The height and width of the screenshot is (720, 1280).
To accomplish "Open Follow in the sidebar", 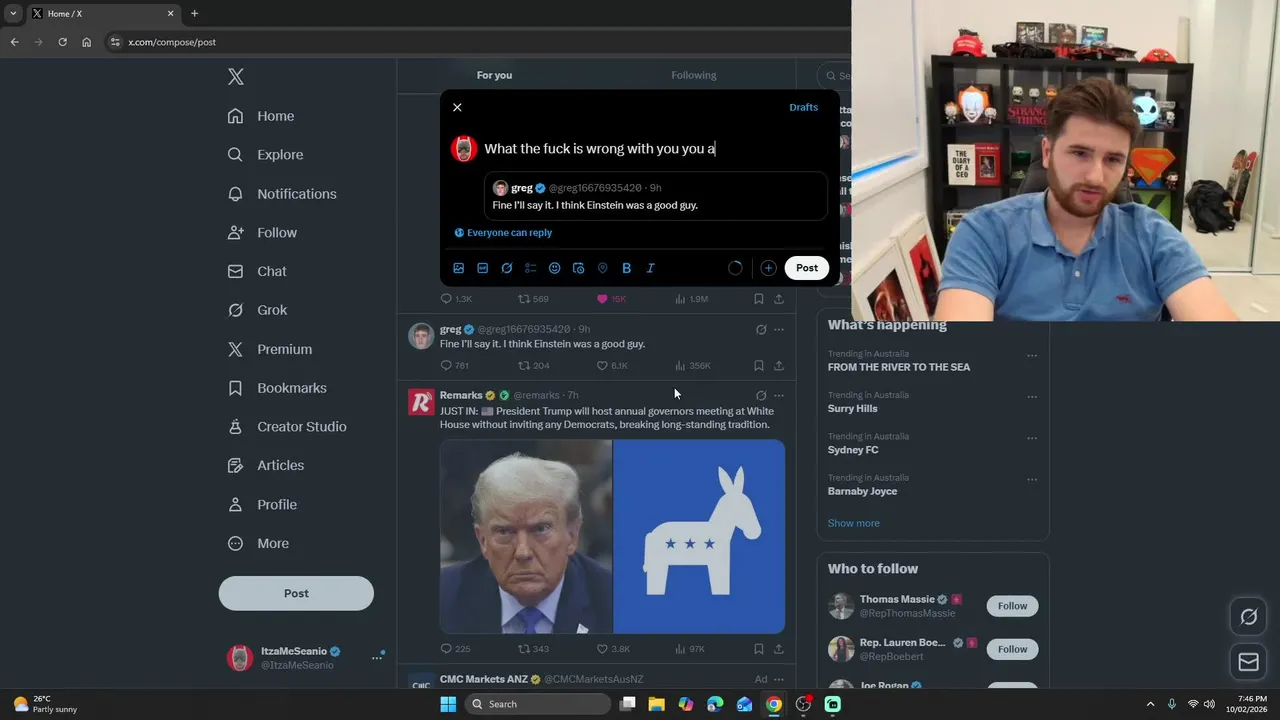I will (x=262, y=233).
